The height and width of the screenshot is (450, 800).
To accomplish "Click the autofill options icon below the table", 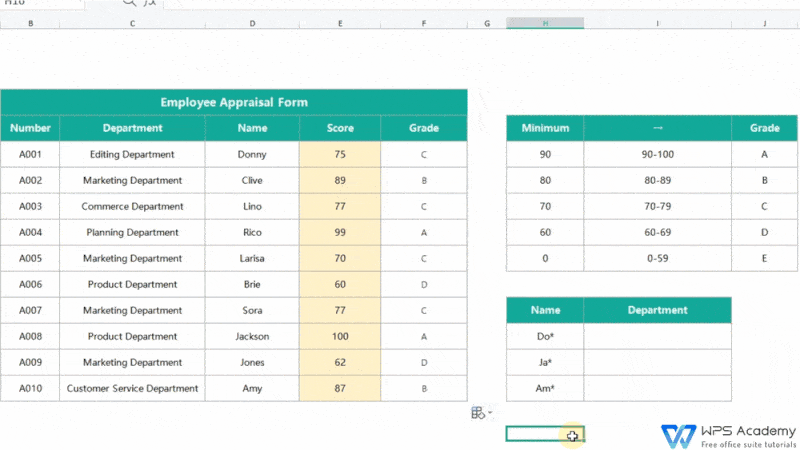I will click(x=478, y=412).
